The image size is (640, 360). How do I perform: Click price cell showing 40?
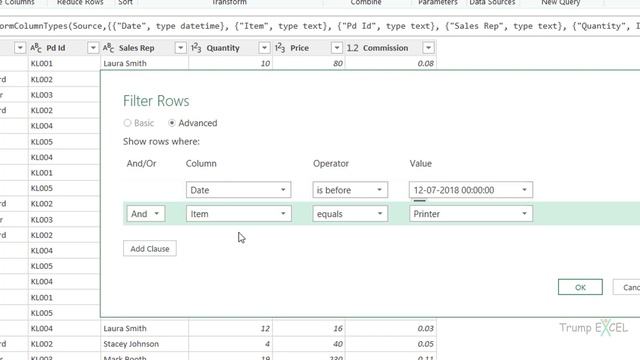(309, 344)
